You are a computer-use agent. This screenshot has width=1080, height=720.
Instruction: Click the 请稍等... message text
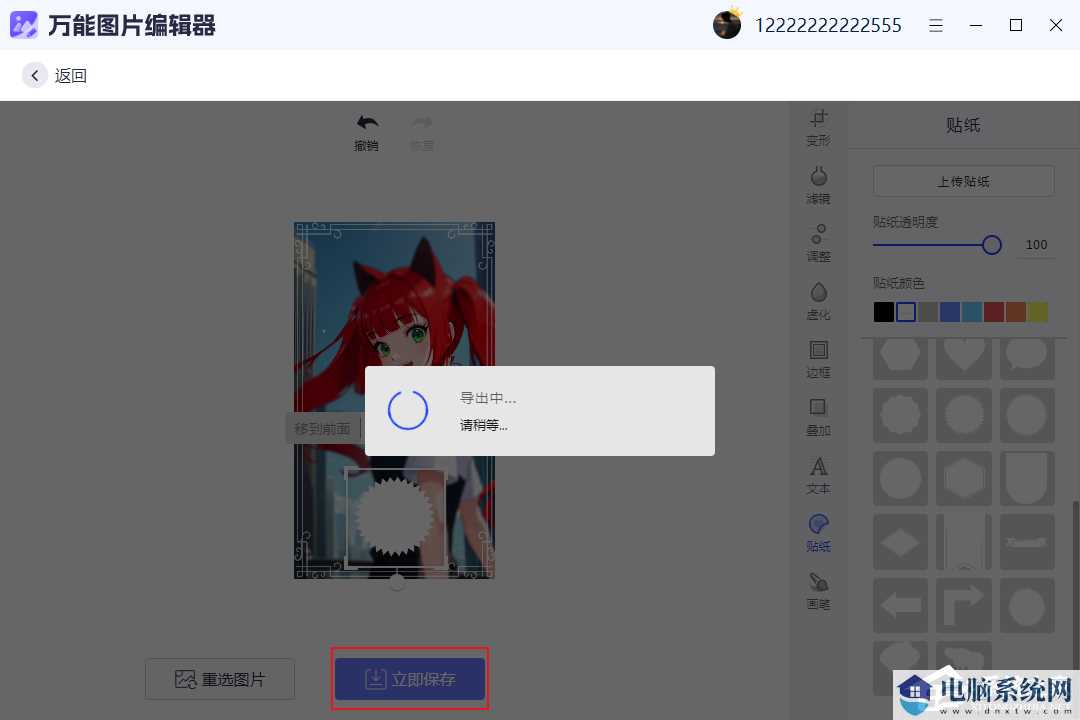tap(484, 425)
